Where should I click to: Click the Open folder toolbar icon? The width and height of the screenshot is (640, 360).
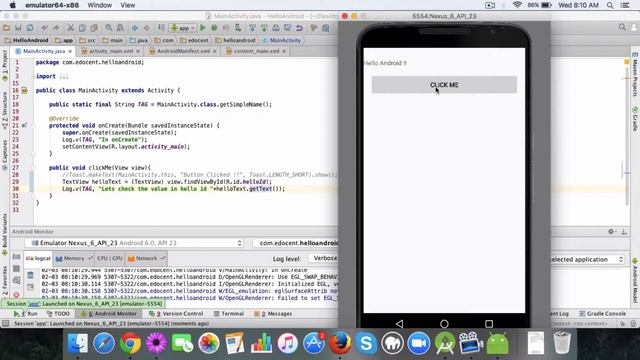(6, 28)
